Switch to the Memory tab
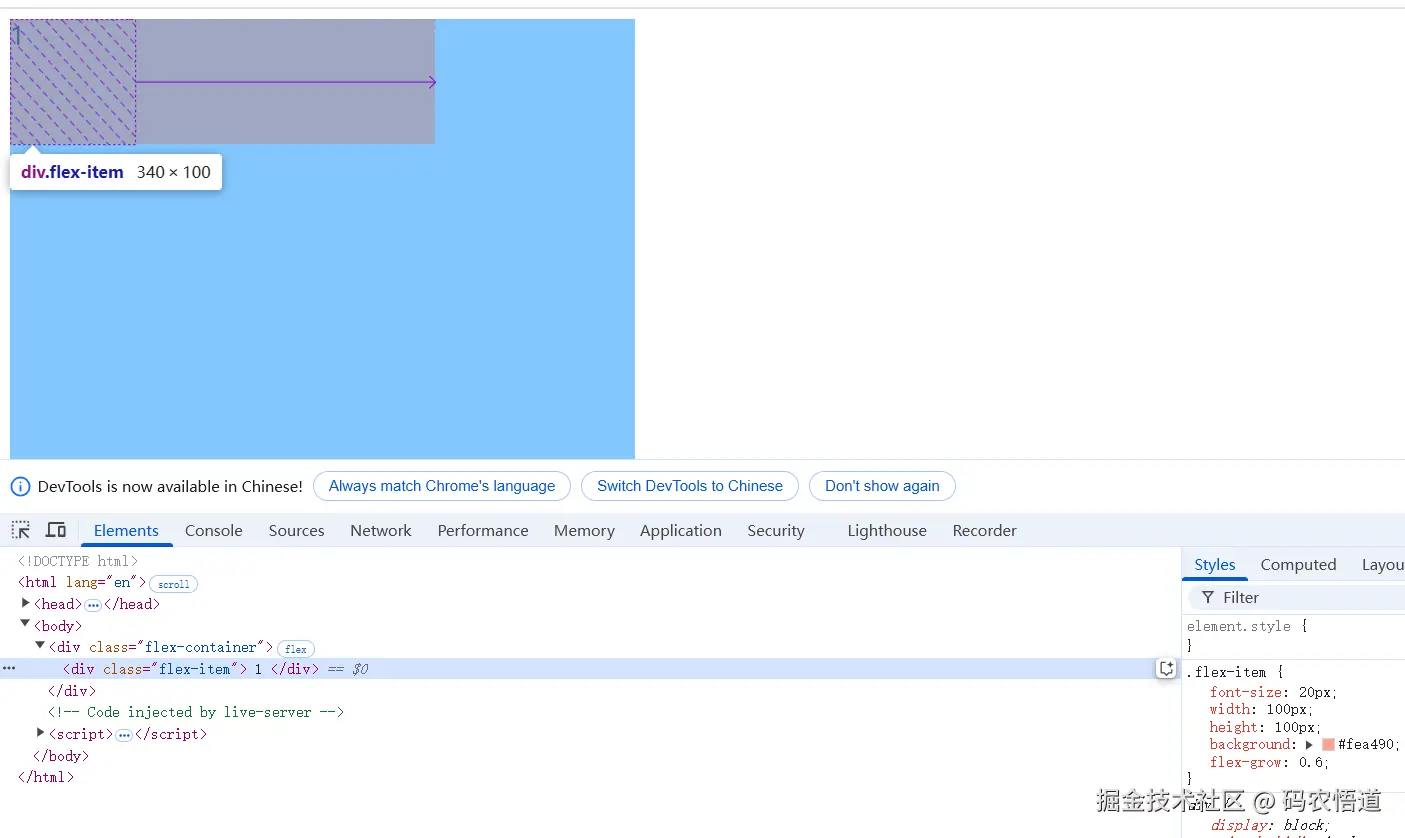This screenshot has height=838, width=1405. pyautogui.click(x=584, y=530)
